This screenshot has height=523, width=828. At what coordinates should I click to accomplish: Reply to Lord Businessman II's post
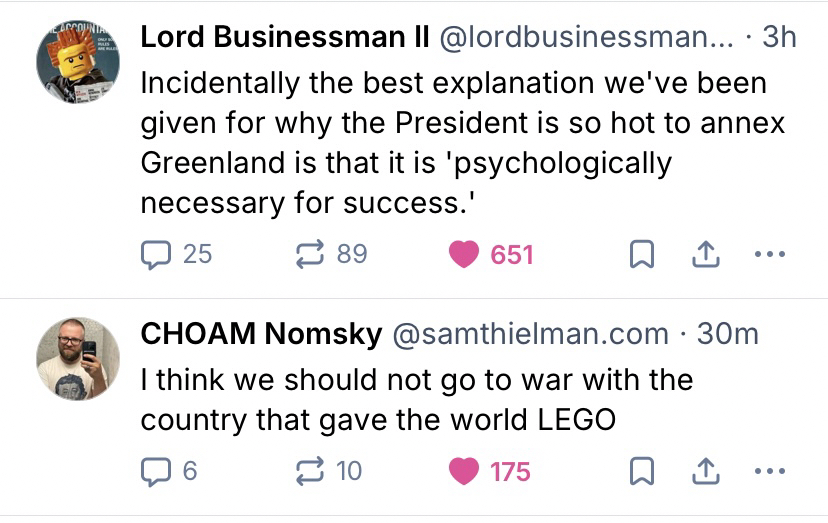[x=156, y=254]
